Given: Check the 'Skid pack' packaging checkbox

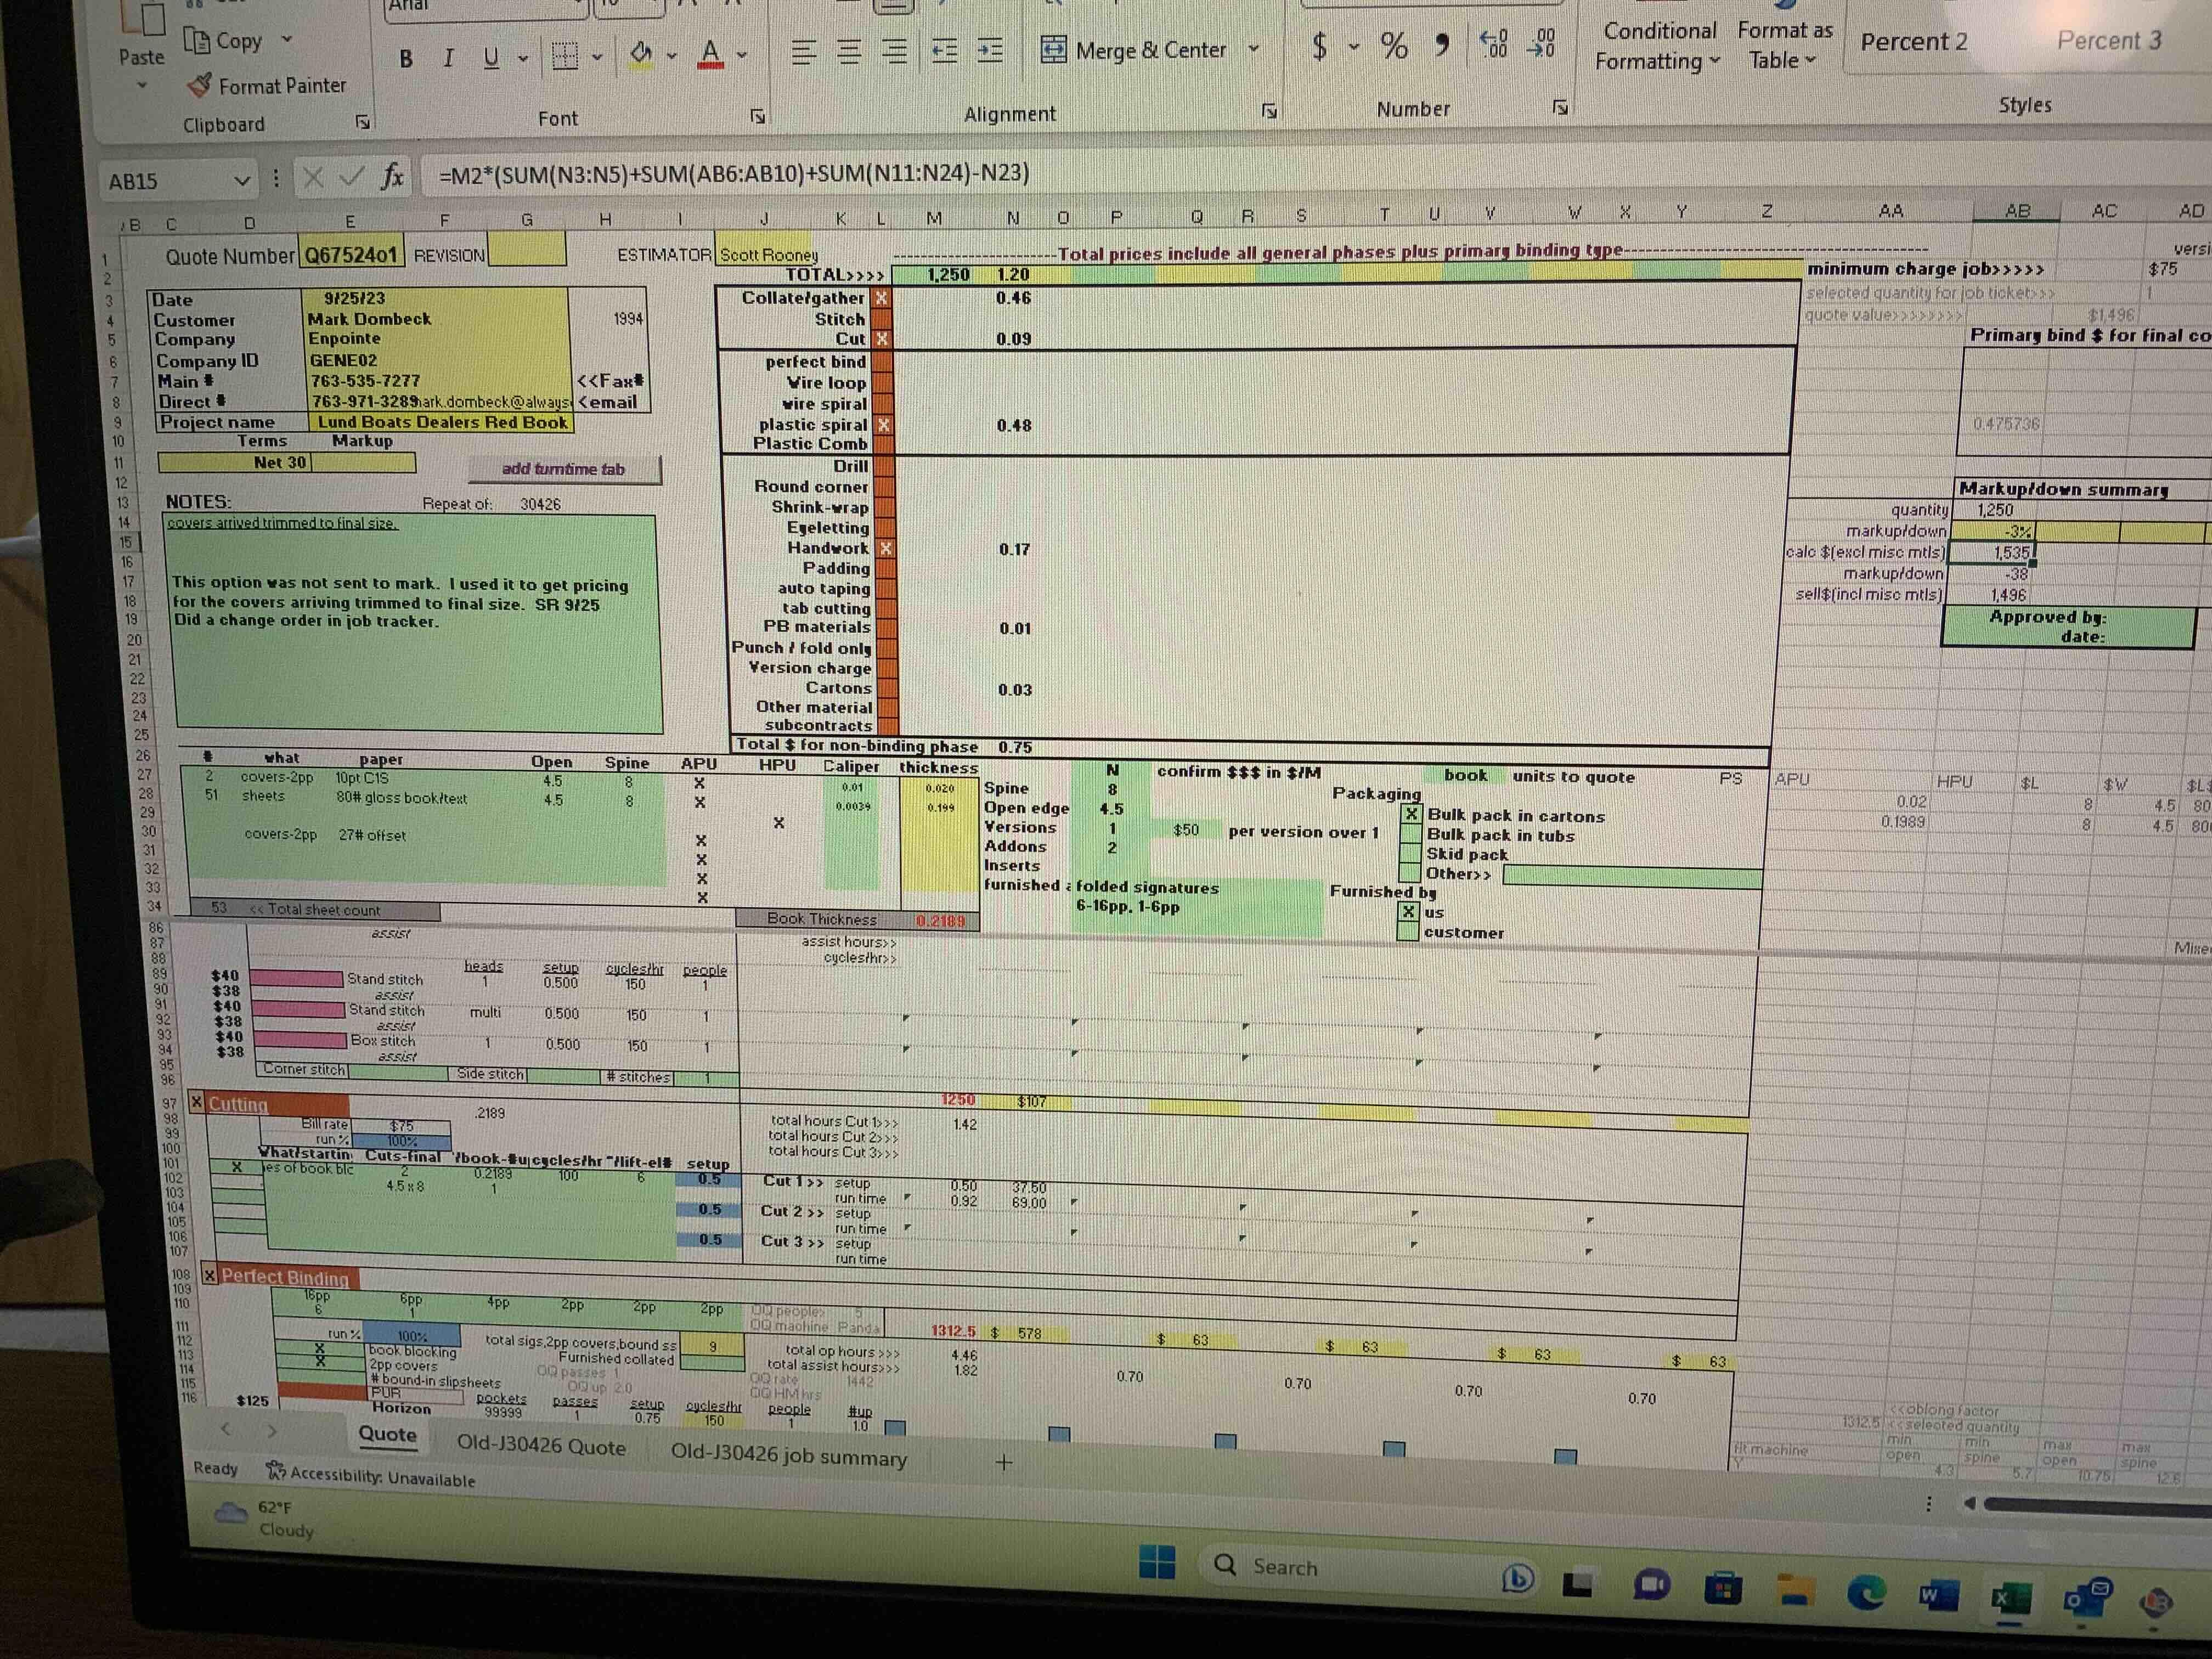Looking at the screenshot, I should point(1410,854).
